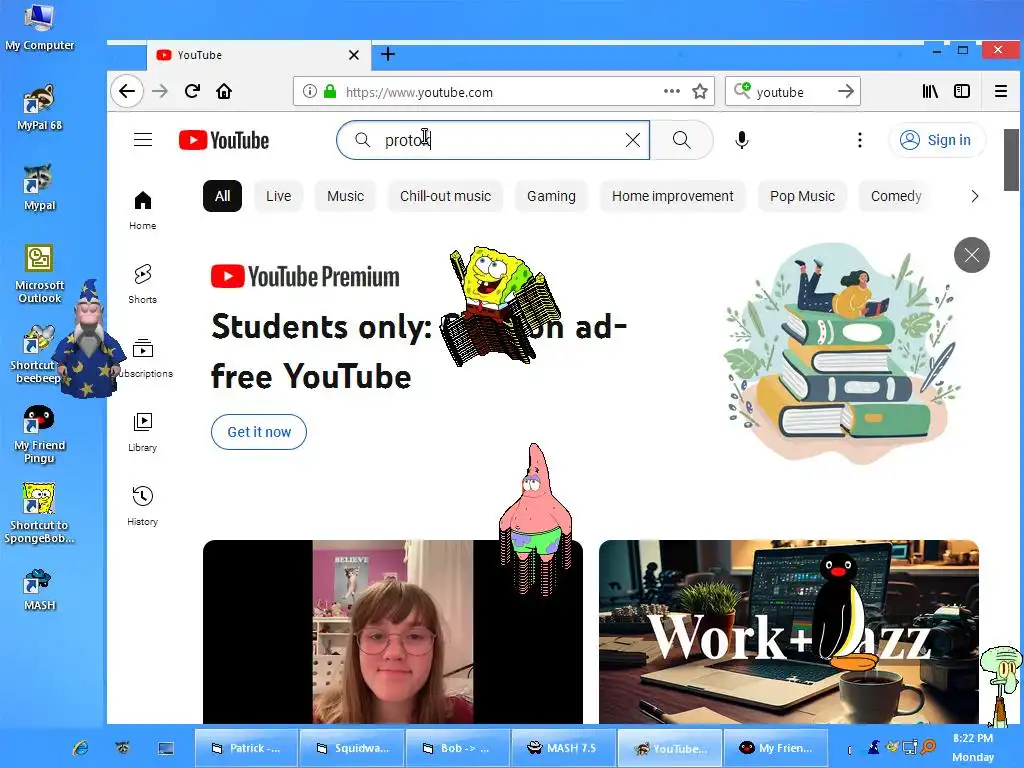Open YouTube settings three-dot menu
Viewport: 1024px width, 768px height.
[859, 140]
